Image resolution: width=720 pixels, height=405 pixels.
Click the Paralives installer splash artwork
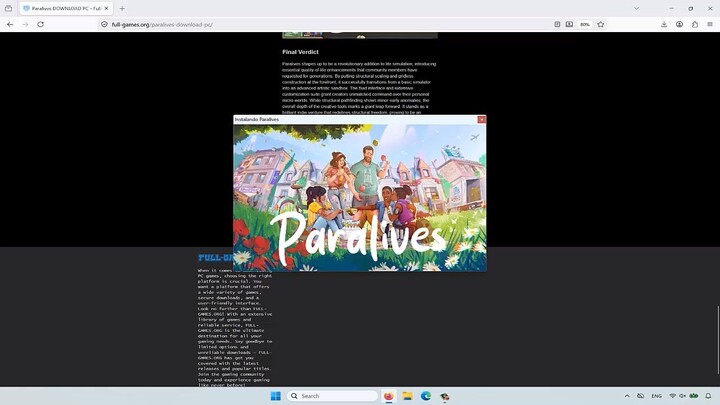(360, 198)
